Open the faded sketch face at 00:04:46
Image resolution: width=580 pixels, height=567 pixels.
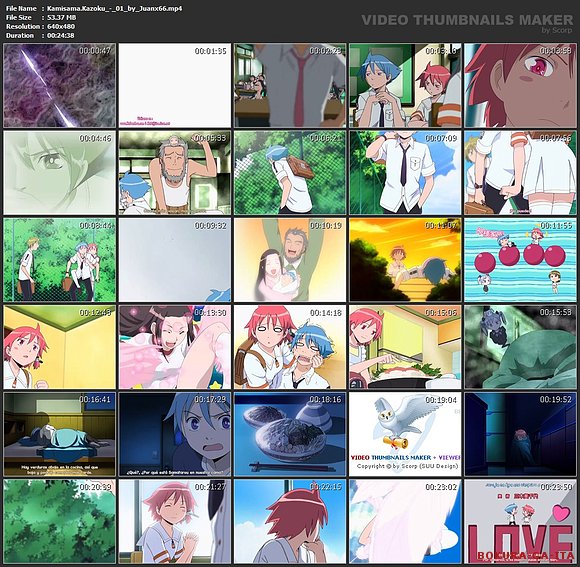pyautogui.click(x=60, y=173)
